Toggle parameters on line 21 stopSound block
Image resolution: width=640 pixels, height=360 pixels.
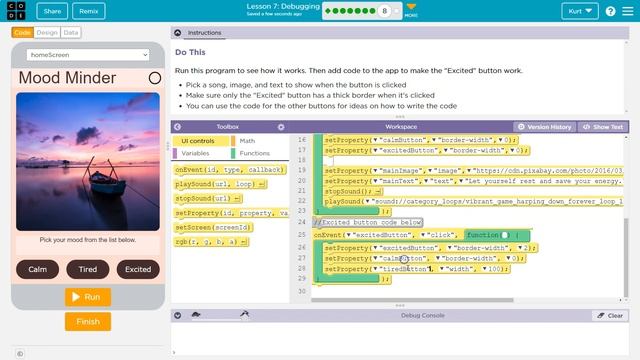[378, 191]
